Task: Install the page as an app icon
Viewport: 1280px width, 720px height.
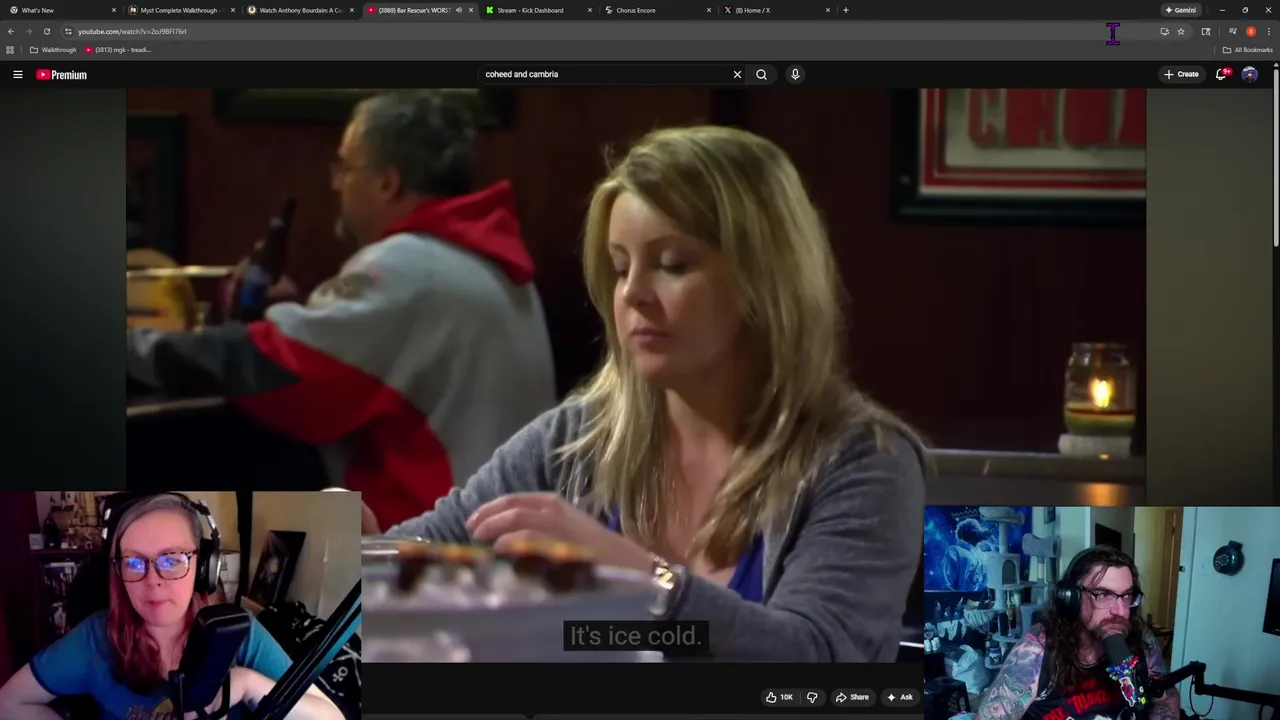Action: (1164, 31)
